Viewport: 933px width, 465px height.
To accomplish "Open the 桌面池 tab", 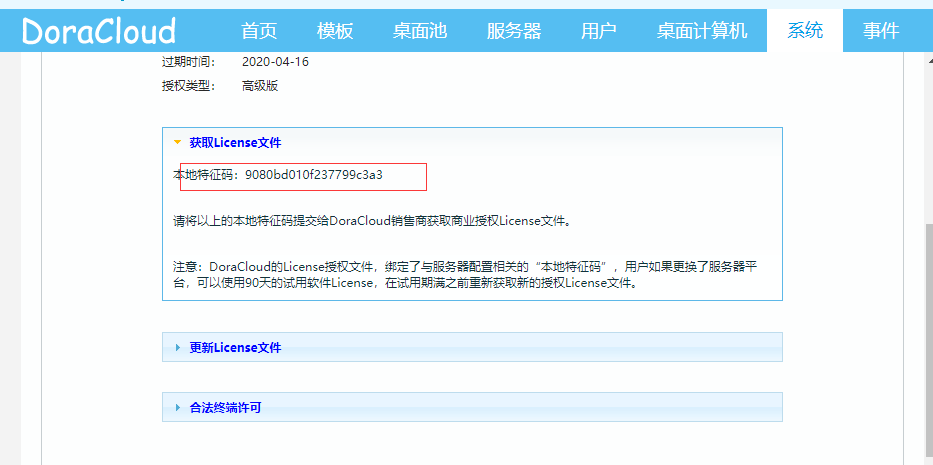I will [x=419, y=30].
